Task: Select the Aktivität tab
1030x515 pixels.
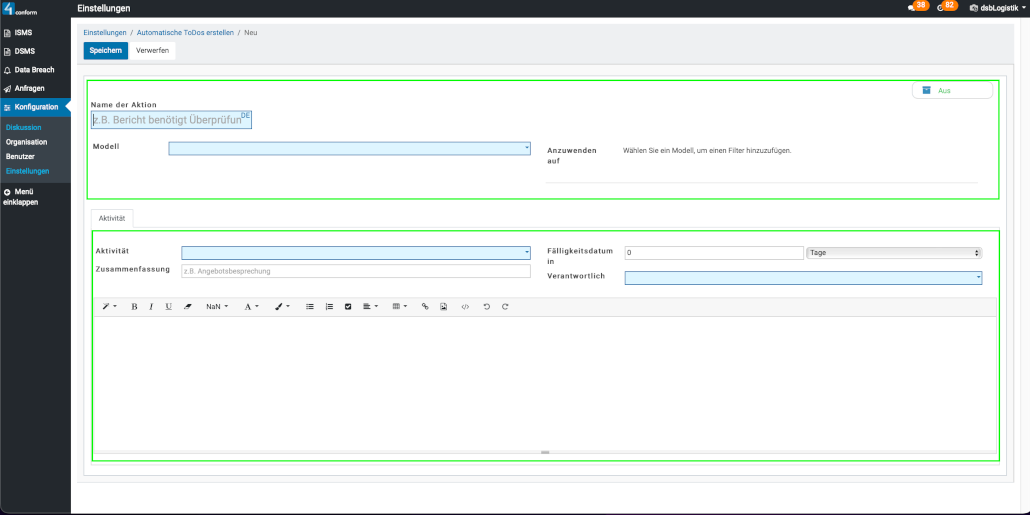Action: pos(112,218)
